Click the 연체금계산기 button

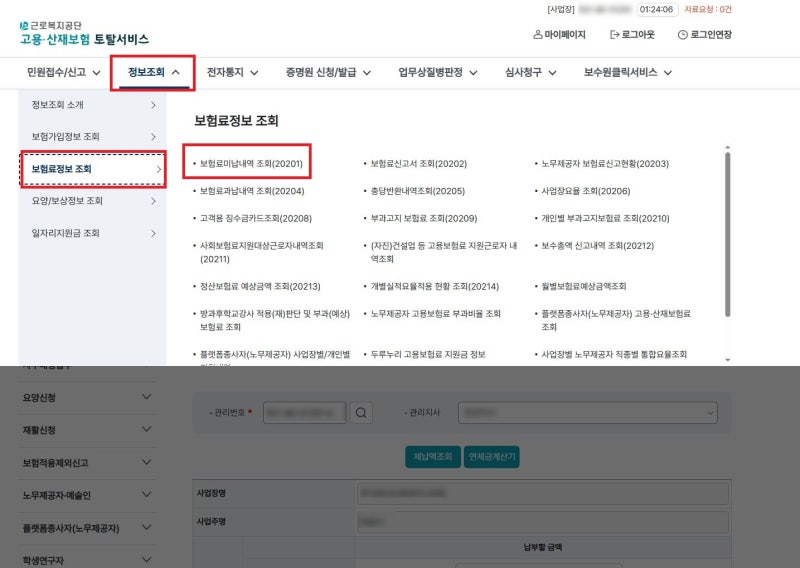pos(492,456)
